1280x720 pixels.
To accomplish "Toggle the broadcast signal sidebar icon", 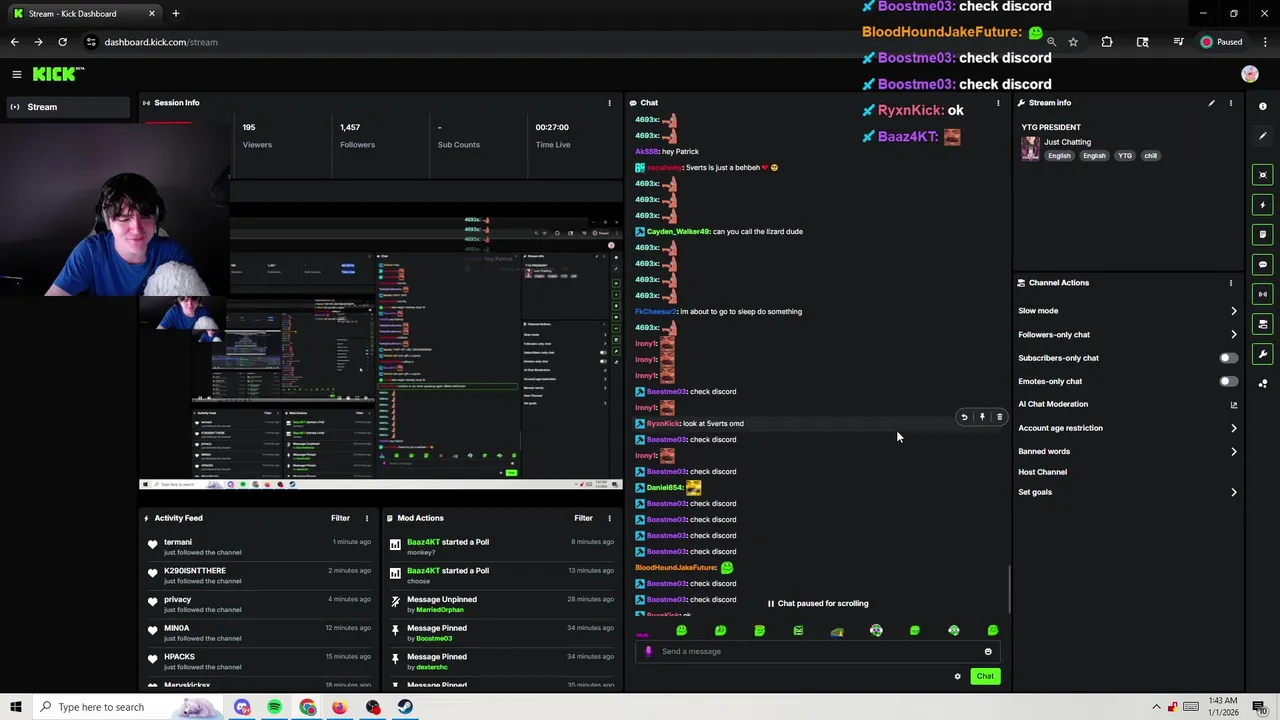I will (1262, 294).
